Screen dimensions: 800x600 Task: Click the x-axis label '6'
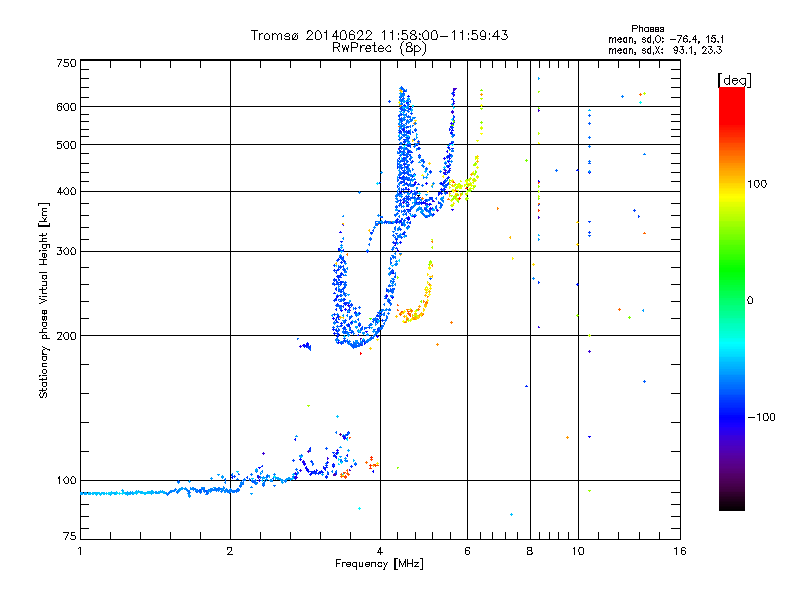point(467,551)
